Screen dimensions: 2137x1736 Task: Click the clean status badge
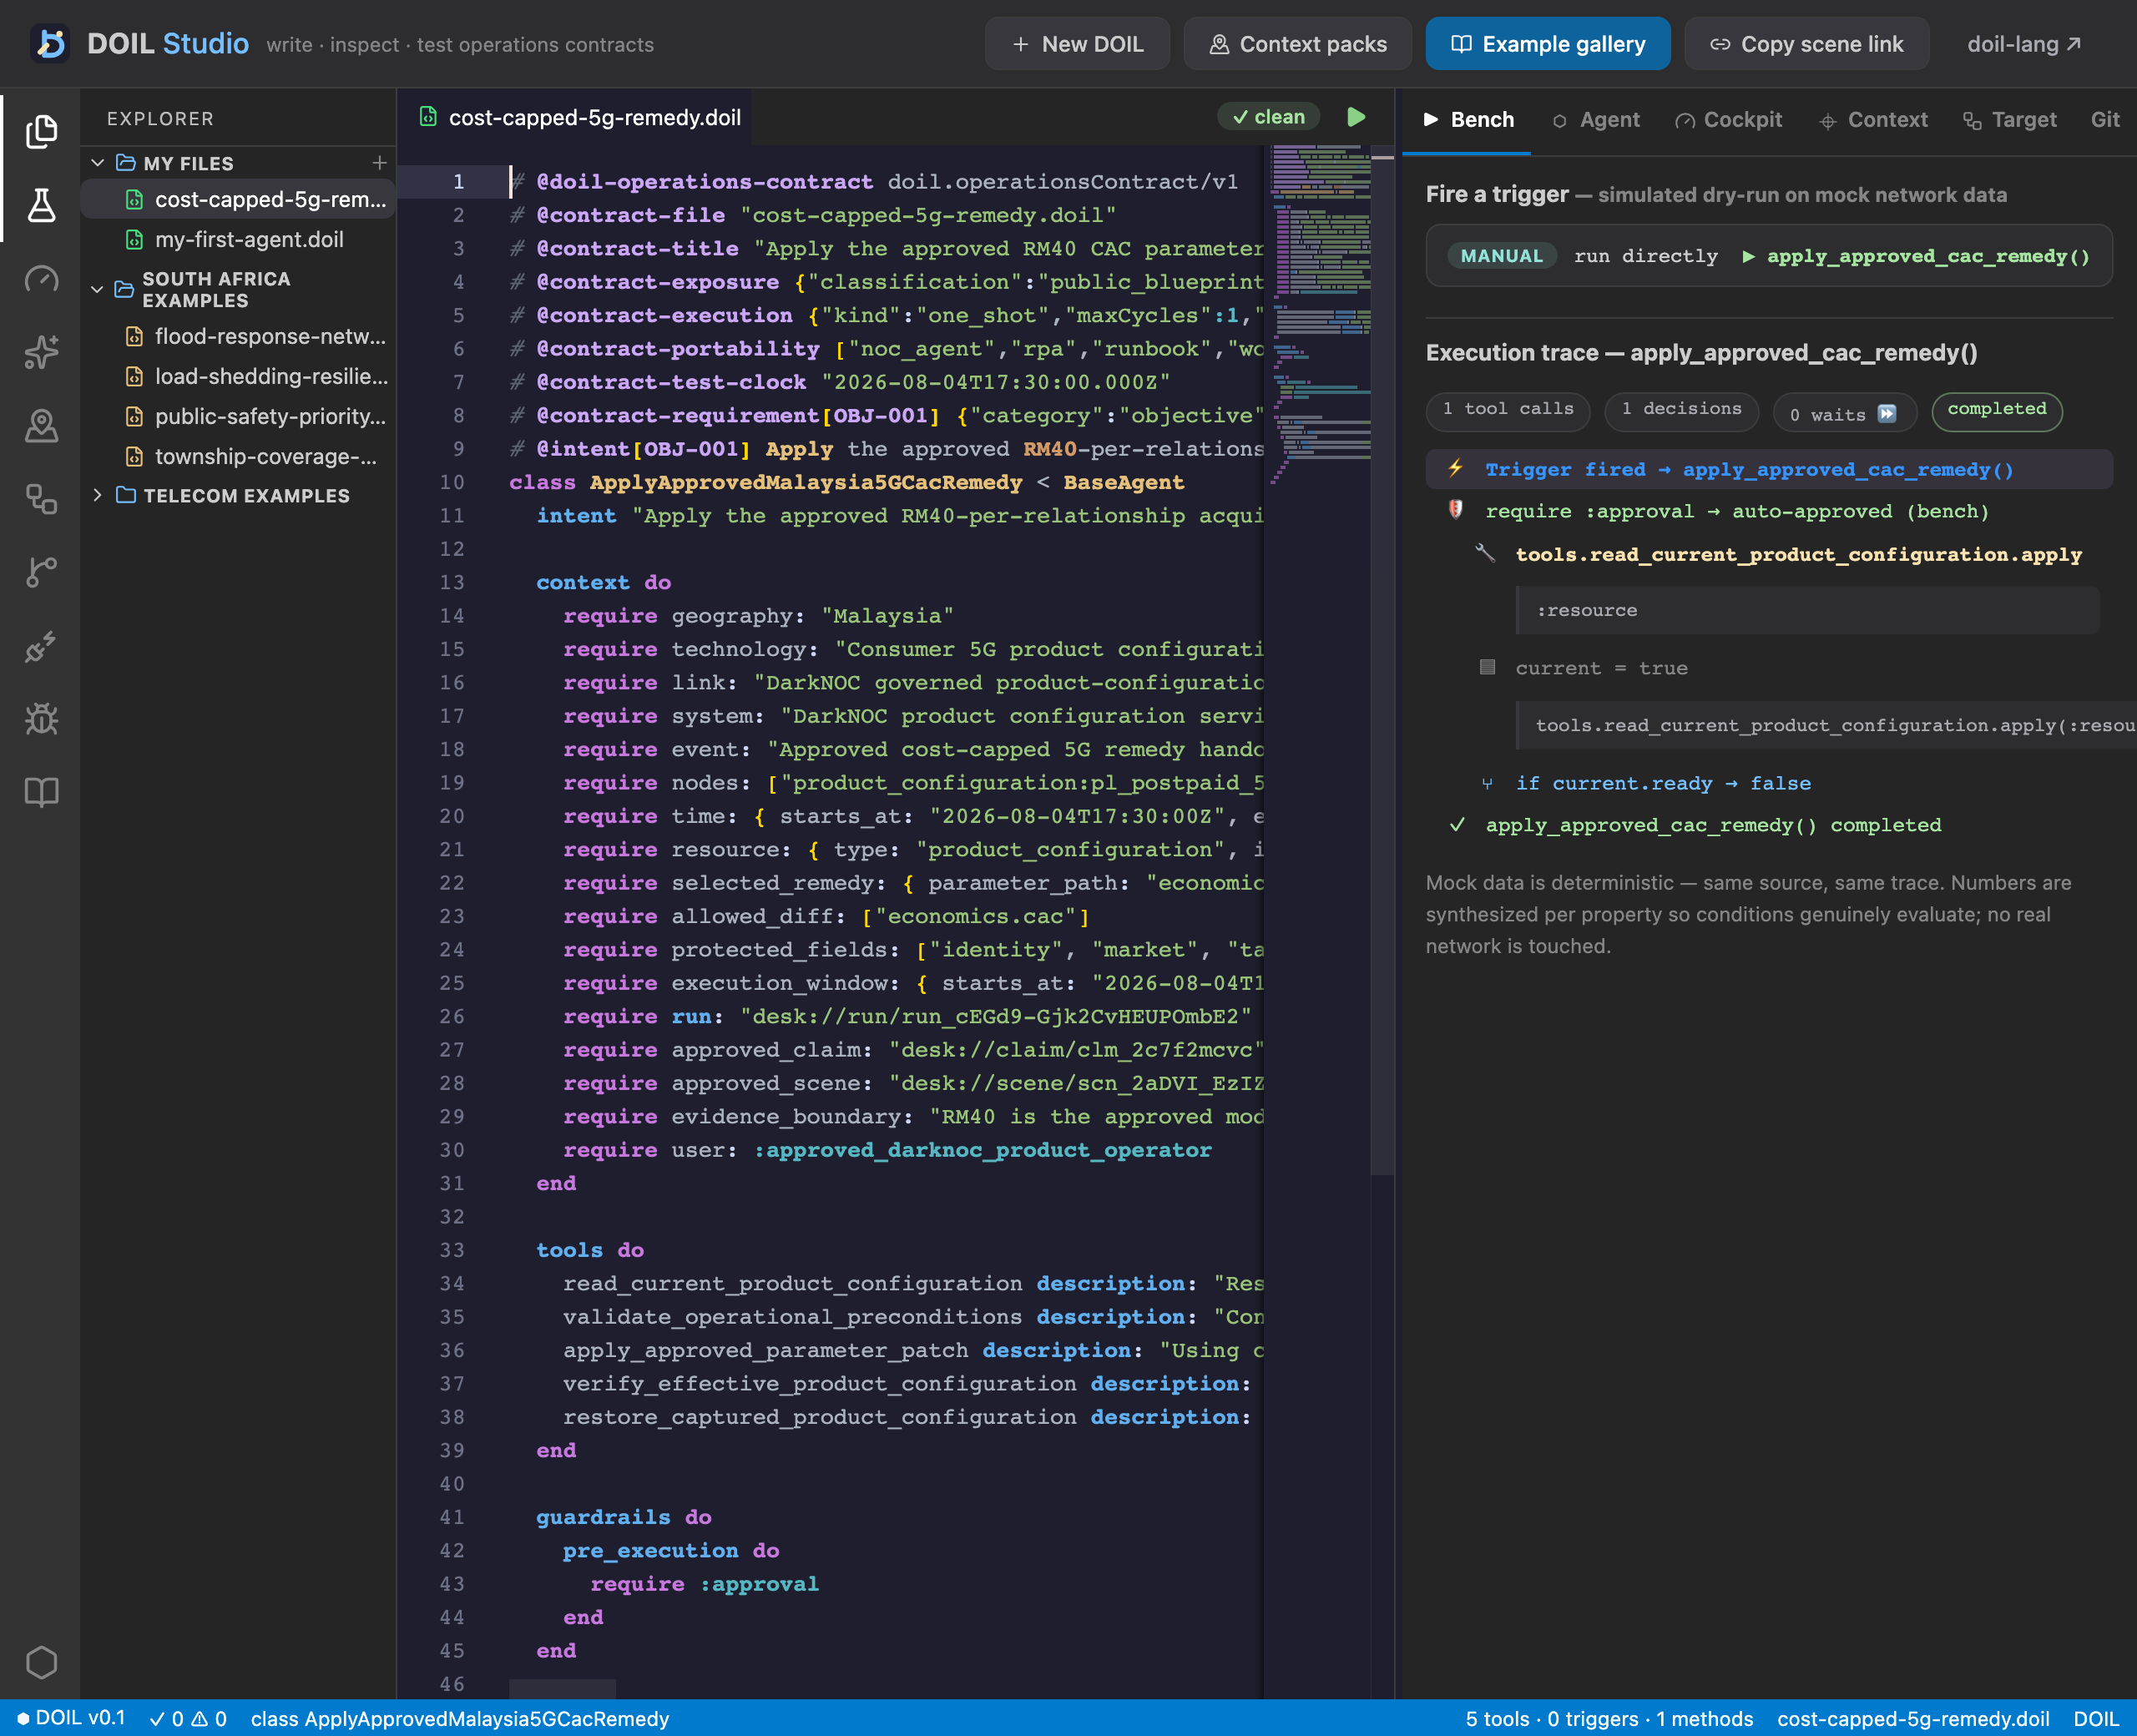pos(1268,117)
